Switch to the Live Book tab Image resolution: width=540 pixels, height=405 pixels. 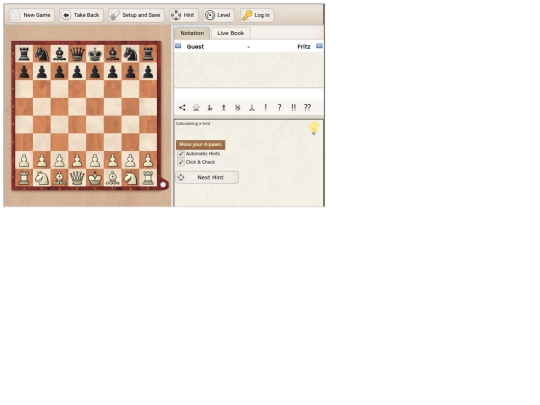(x=231, y=33)
